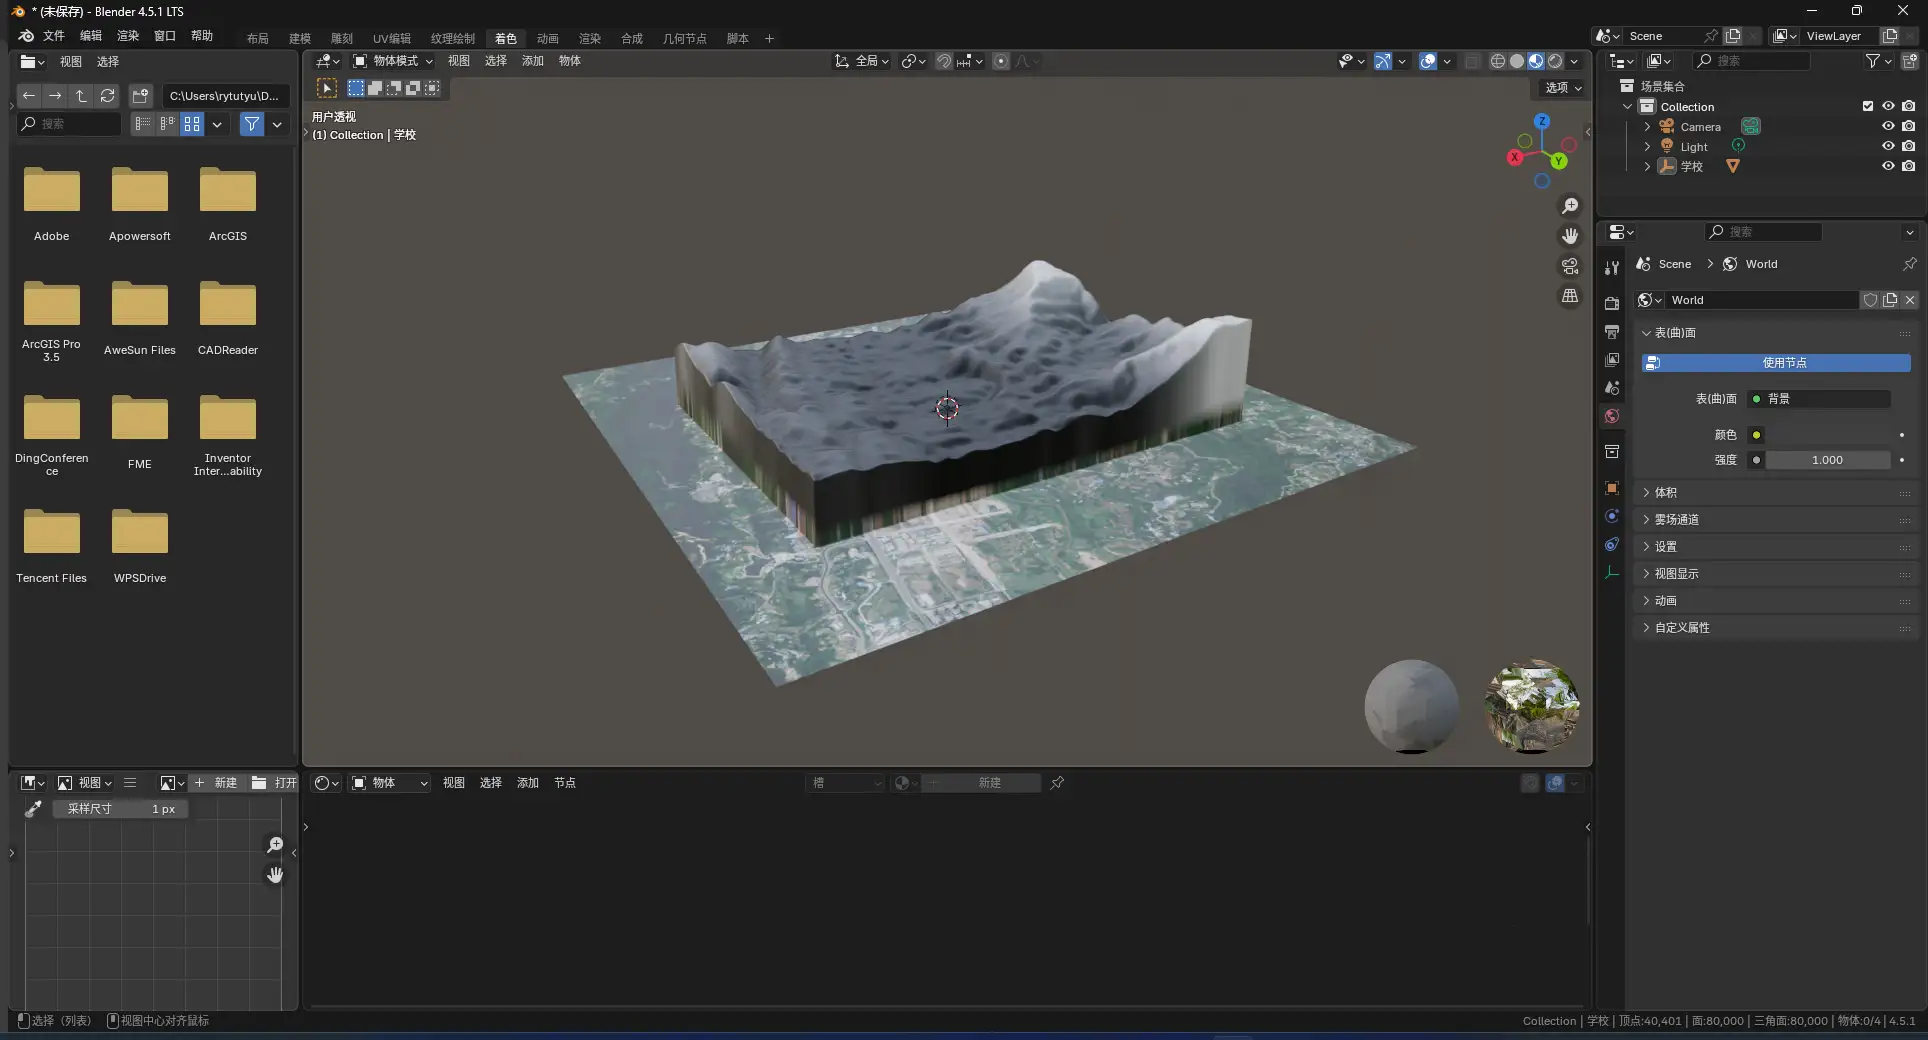This screenshot has width=1928, height=1040.
Task: Toggle snapping with the magnet icon
Action: pos(943,61)
